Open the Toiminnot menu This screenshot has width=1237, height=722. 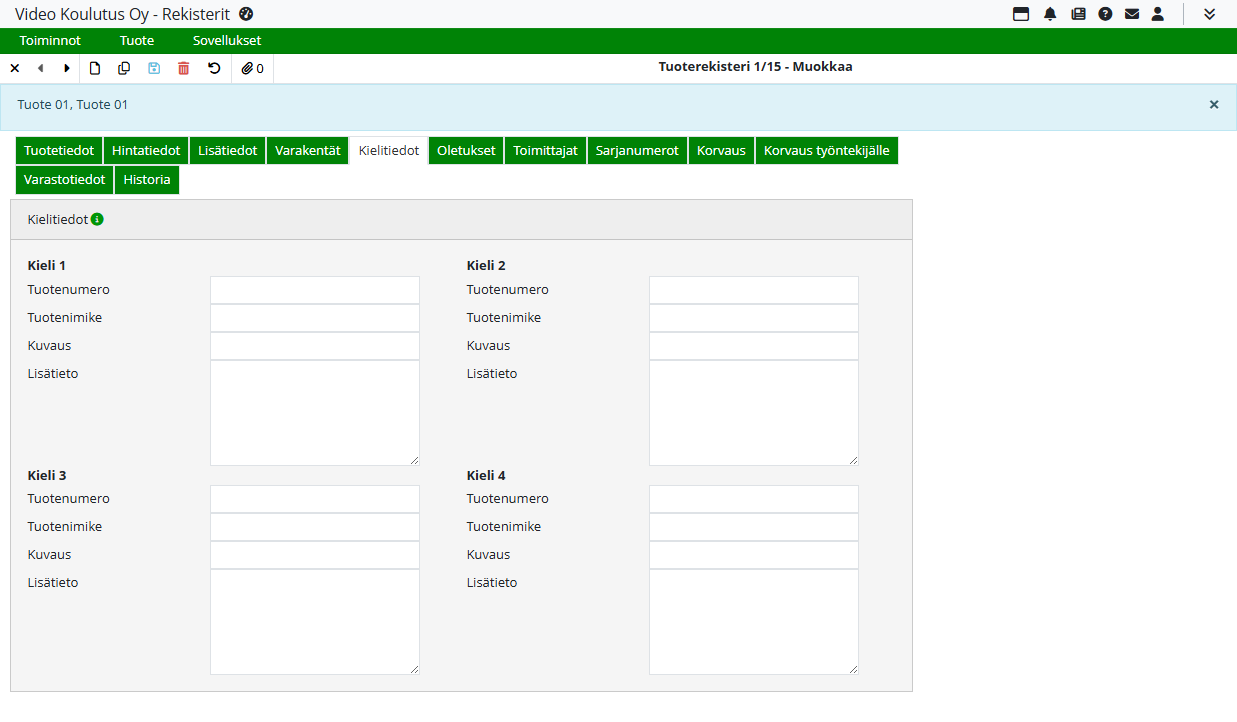pyautogui.click(x=50, y=41)
